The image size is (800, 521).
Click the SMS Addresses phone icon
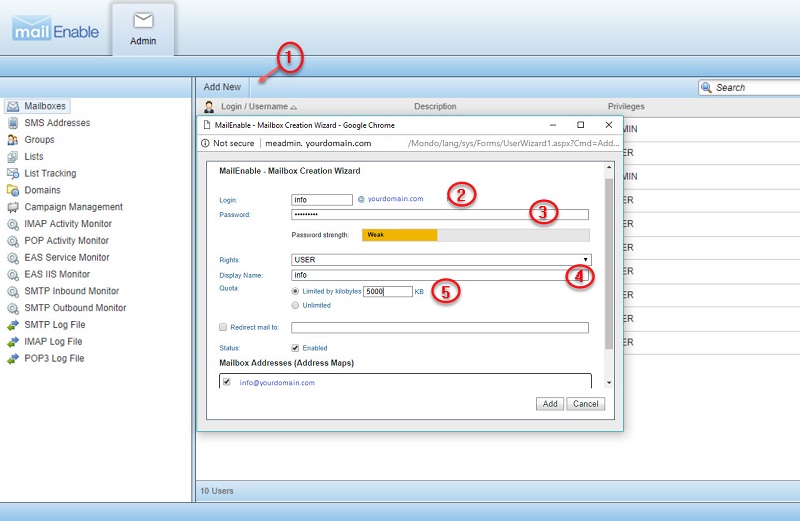tap(13, 123)
